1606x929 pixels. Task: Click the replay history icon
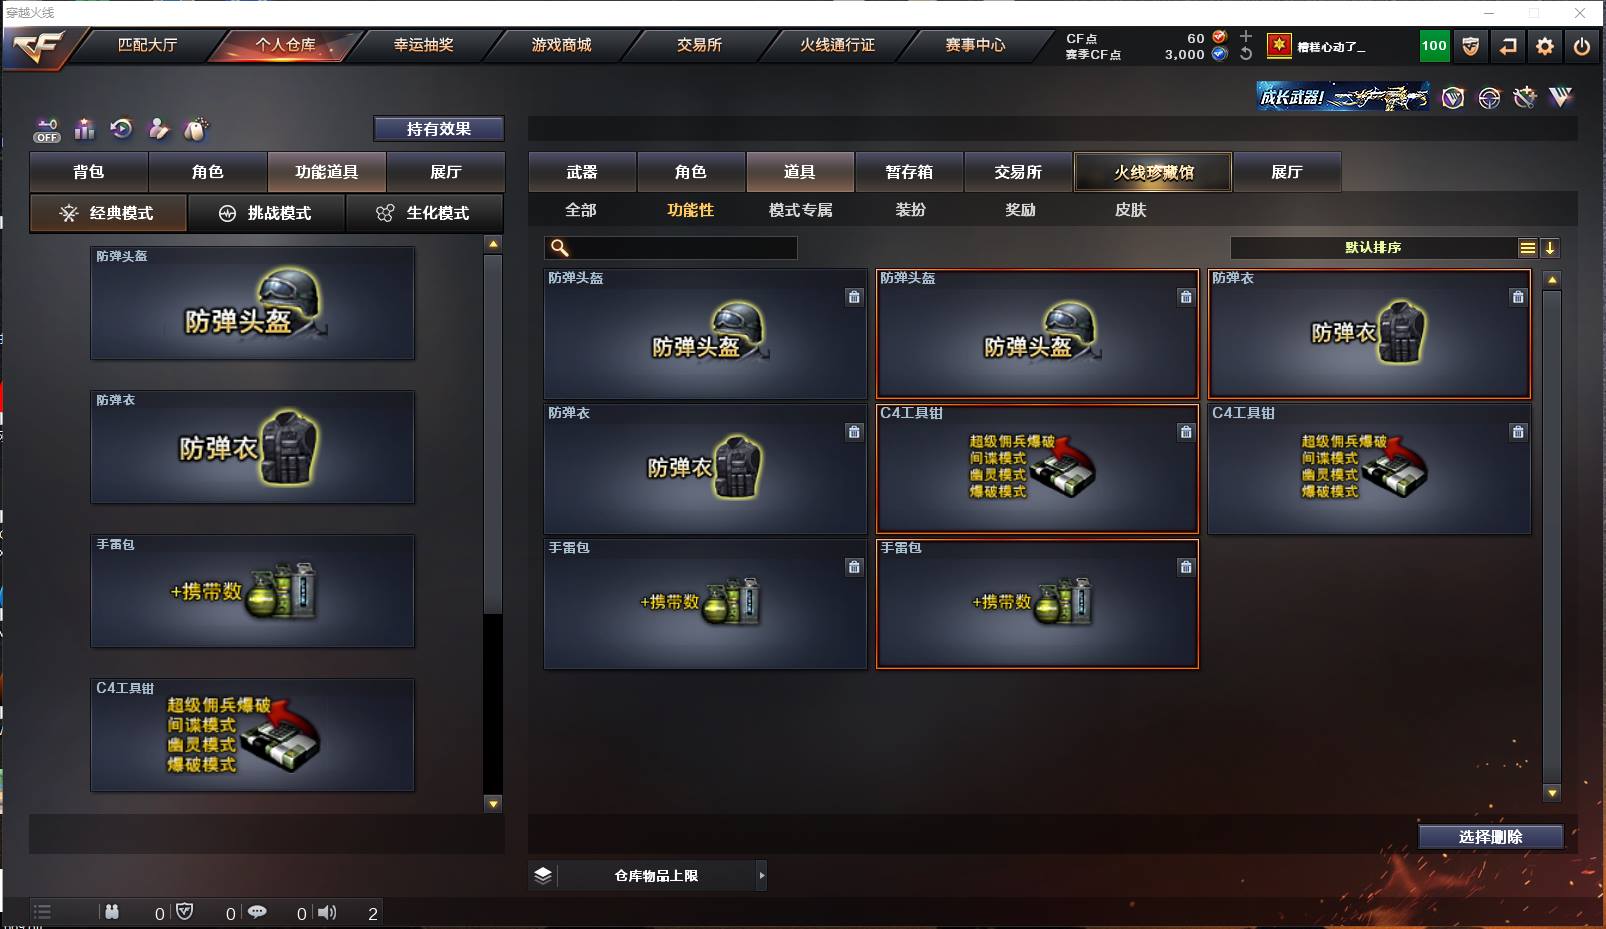[121, 129]
